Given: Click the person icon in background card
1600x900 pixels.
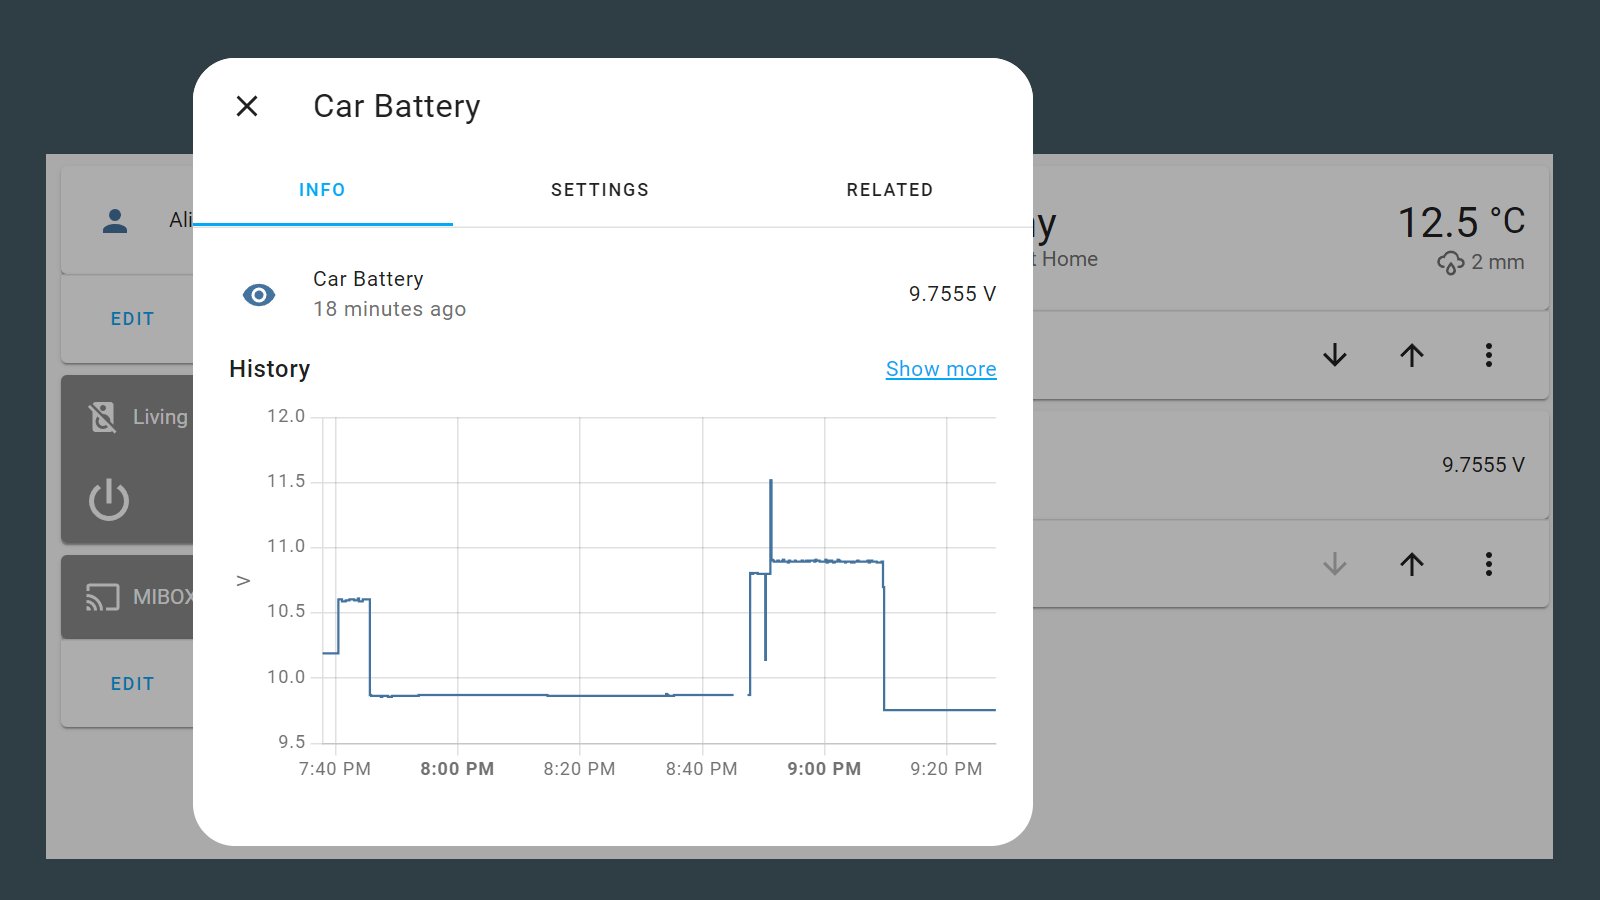Looking at the screenshot, I should coord(115,221).
